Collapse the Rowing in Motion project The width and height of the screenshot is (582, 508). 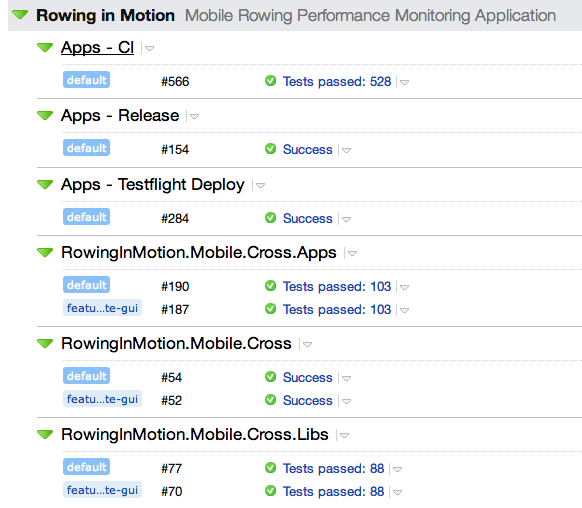pyautogui.click(x=20, y=15)
